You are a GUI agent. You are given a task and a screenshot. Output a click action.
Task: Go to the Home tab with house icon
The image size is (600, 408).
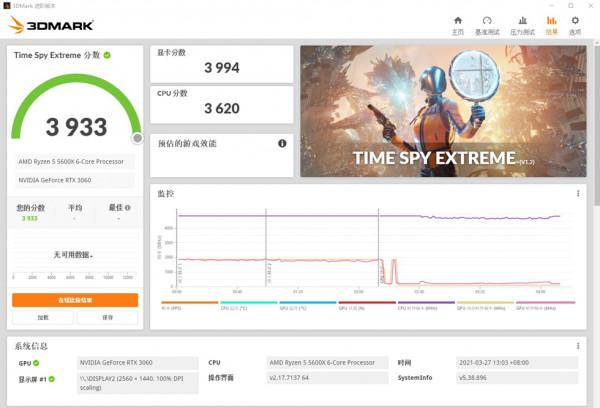point(458,25)
